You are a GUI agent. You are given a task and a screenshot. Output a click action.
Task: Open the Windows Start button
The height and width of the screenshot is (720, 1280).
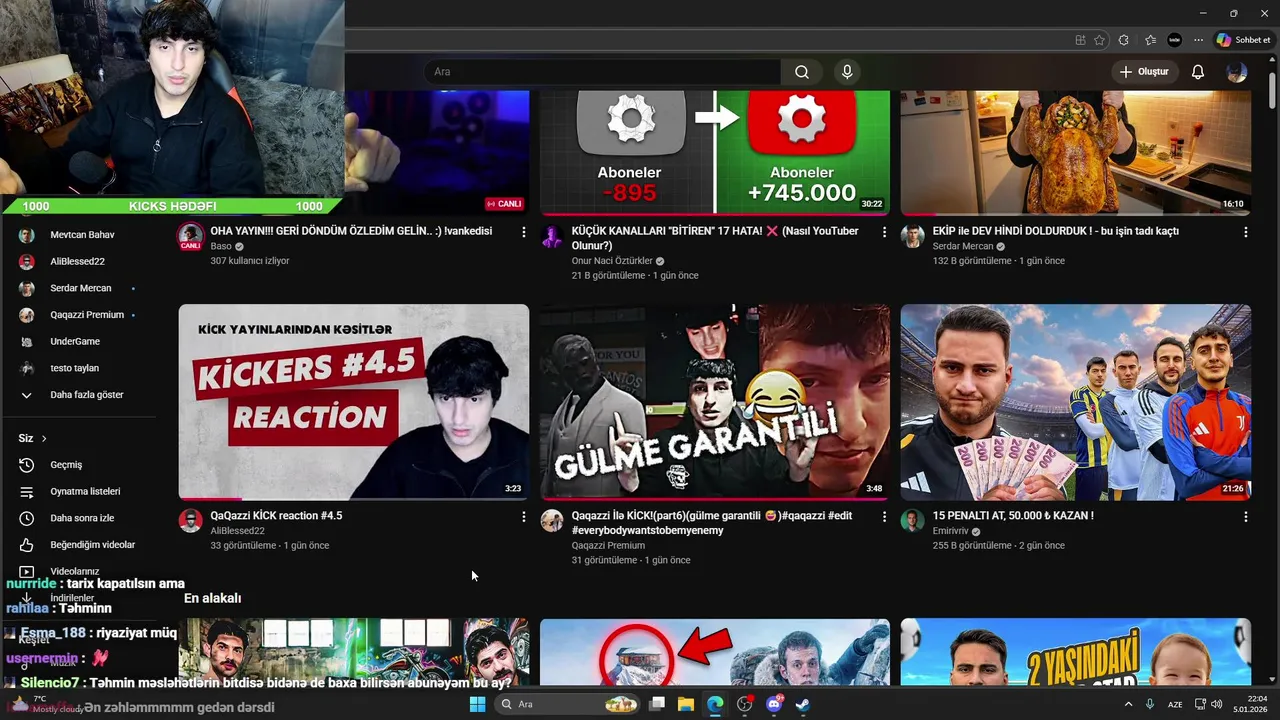pos(477,704)
